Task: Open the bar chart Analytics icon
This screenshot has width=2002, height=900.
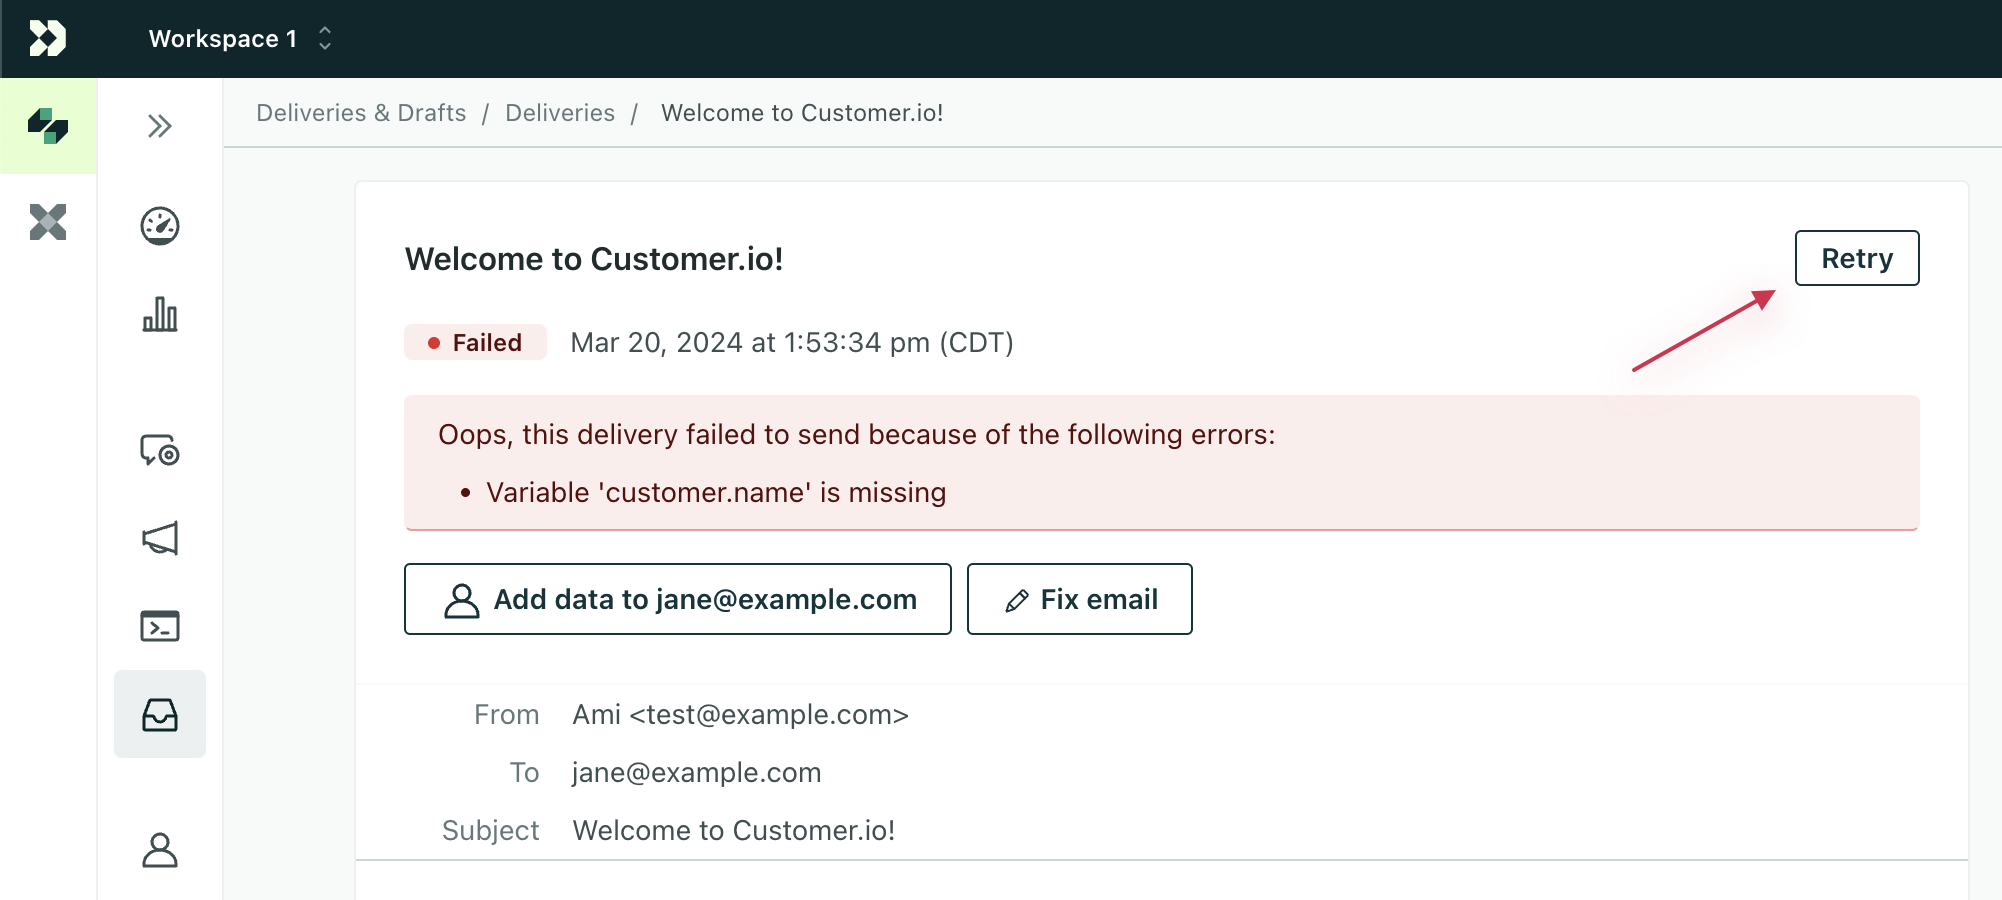Action: (x=160, y=314)
